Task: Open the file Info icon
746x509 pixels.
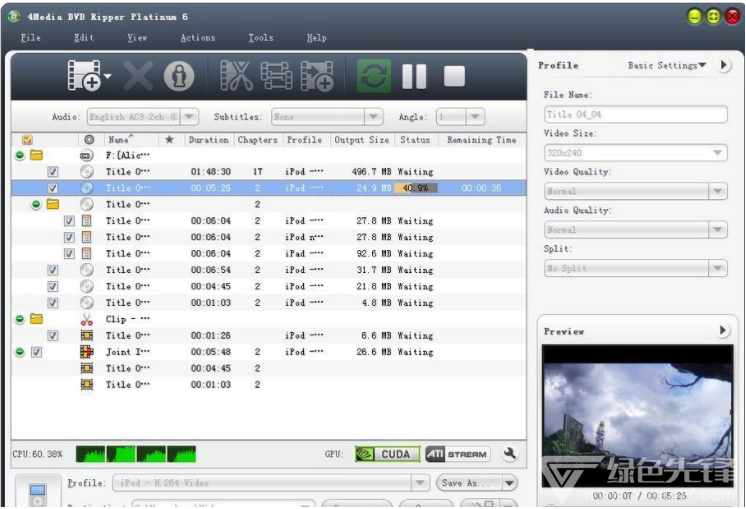Action: pyautogui.click(x=179, y=76)
